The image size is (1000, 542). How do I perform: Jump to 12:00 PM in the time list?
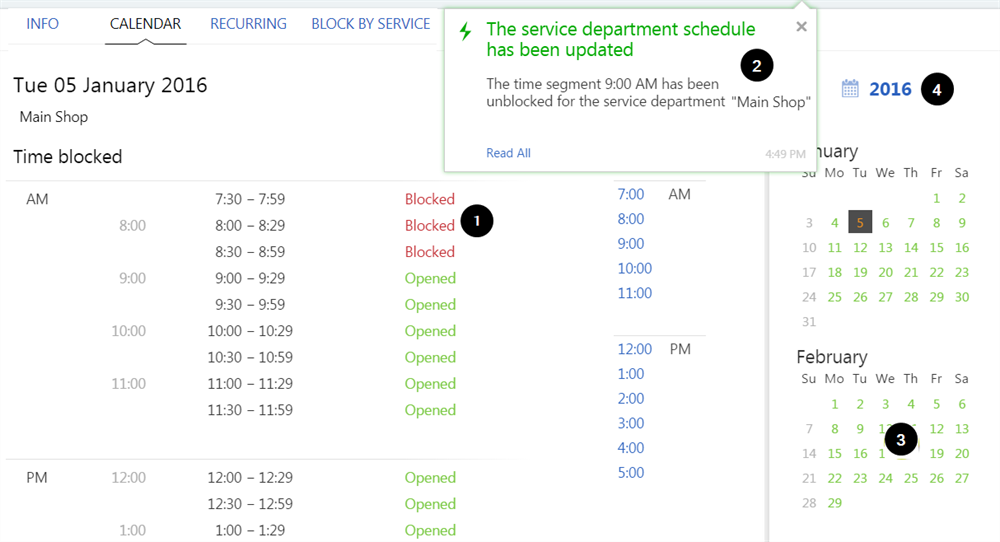point(635,349)
